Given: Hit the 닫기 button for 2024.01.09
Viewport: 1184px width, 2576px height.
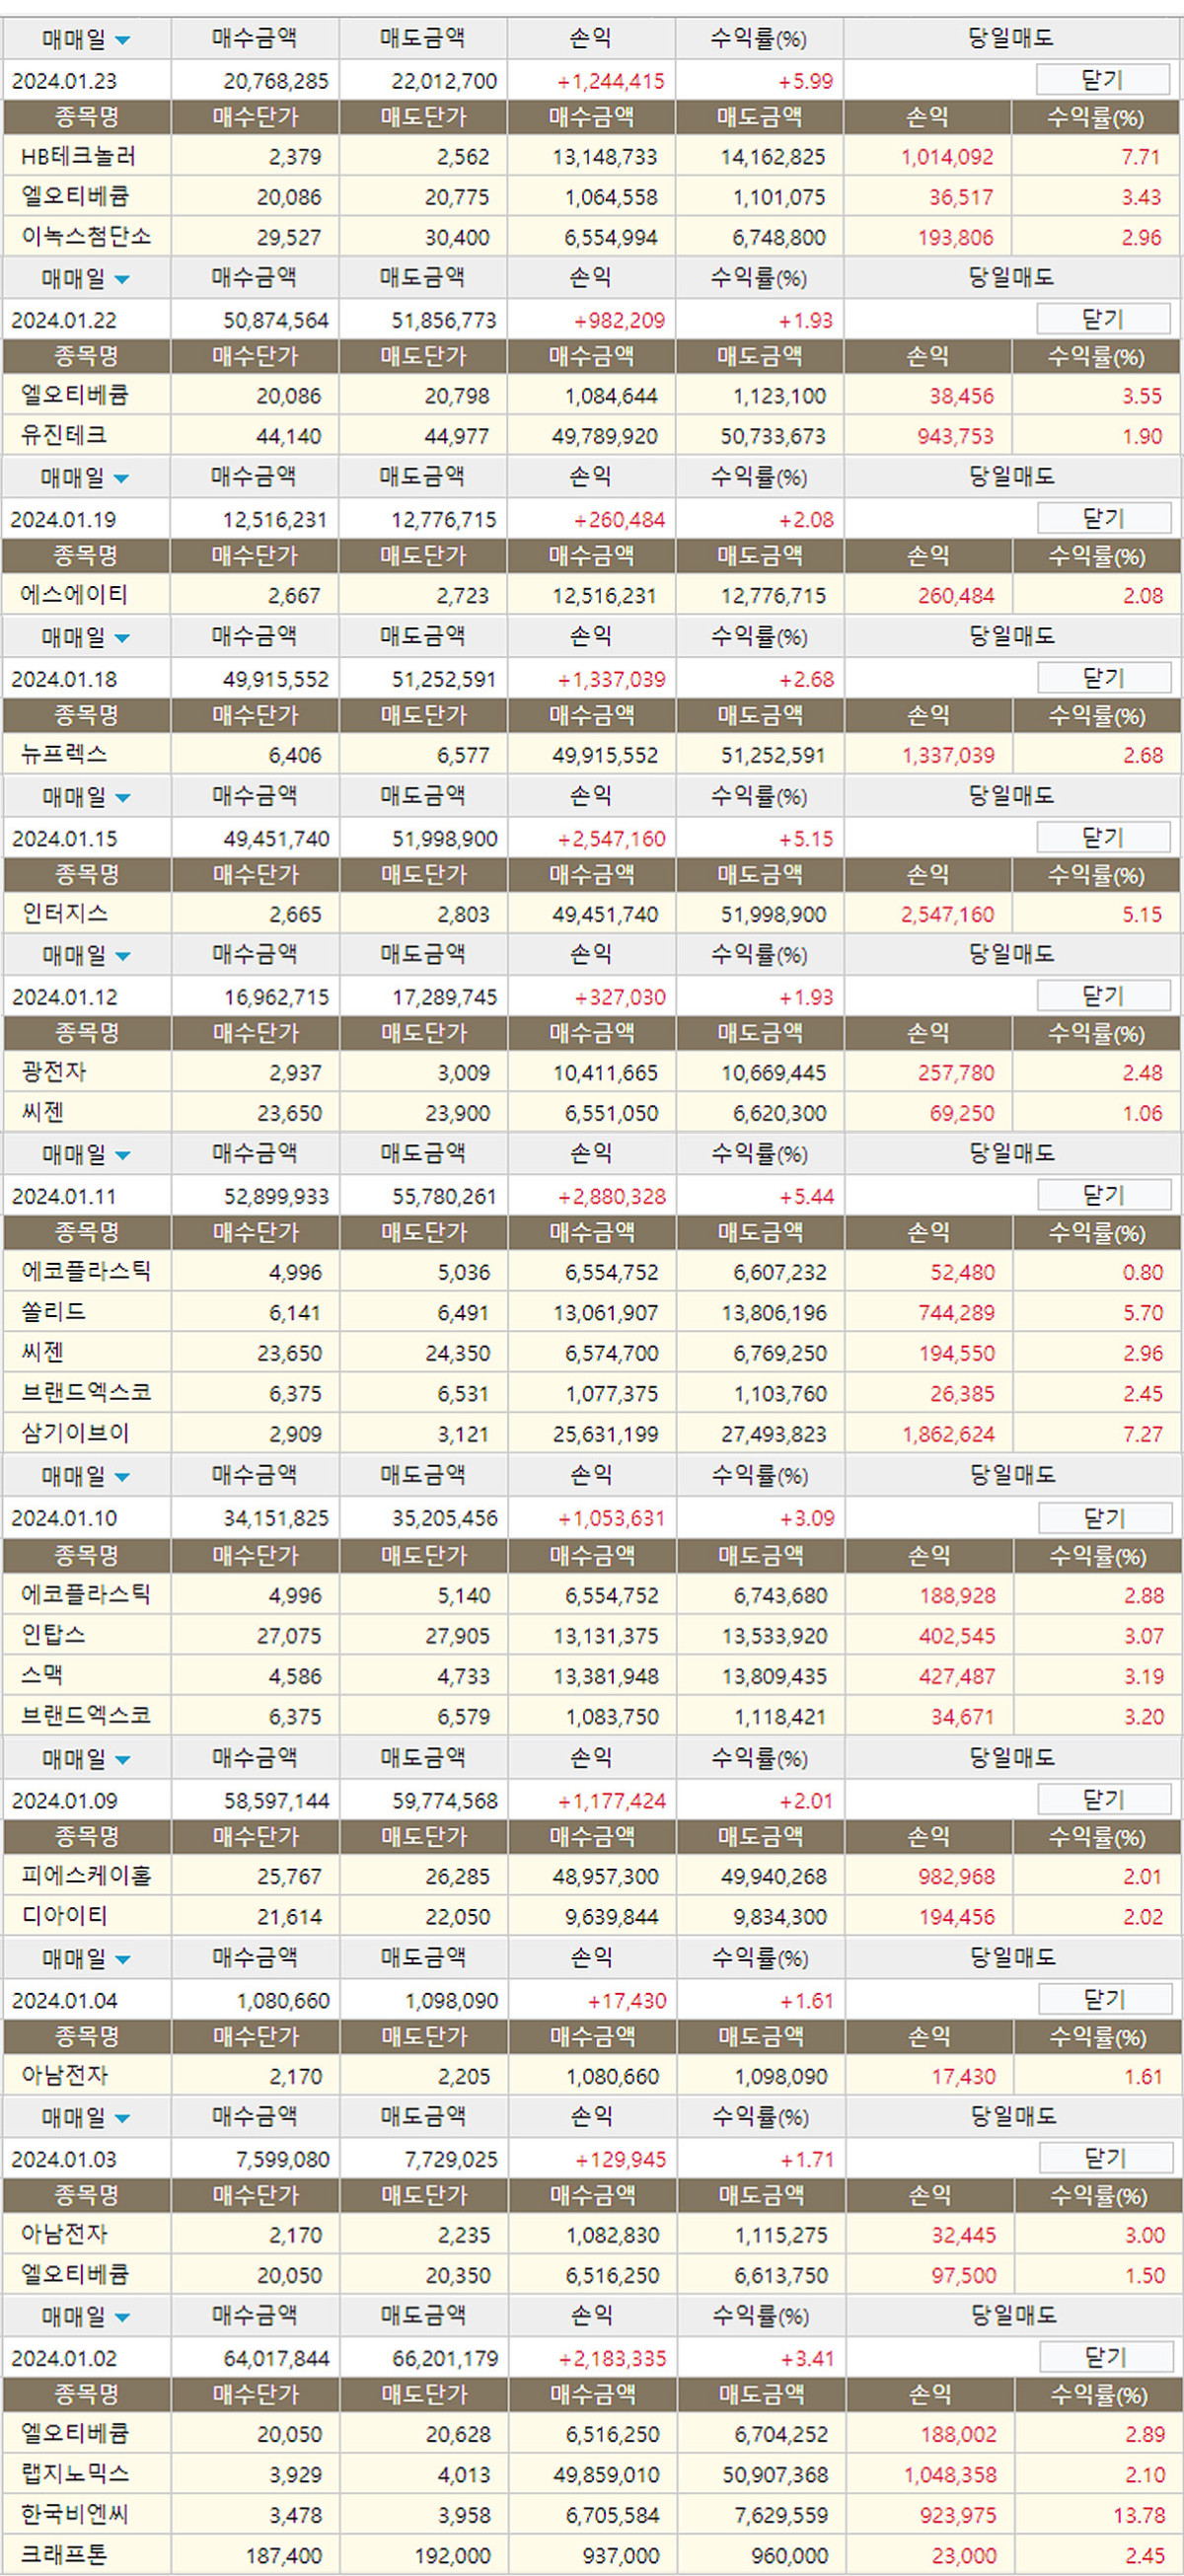Looking at the screenshot, I should pos(1104,1799).
